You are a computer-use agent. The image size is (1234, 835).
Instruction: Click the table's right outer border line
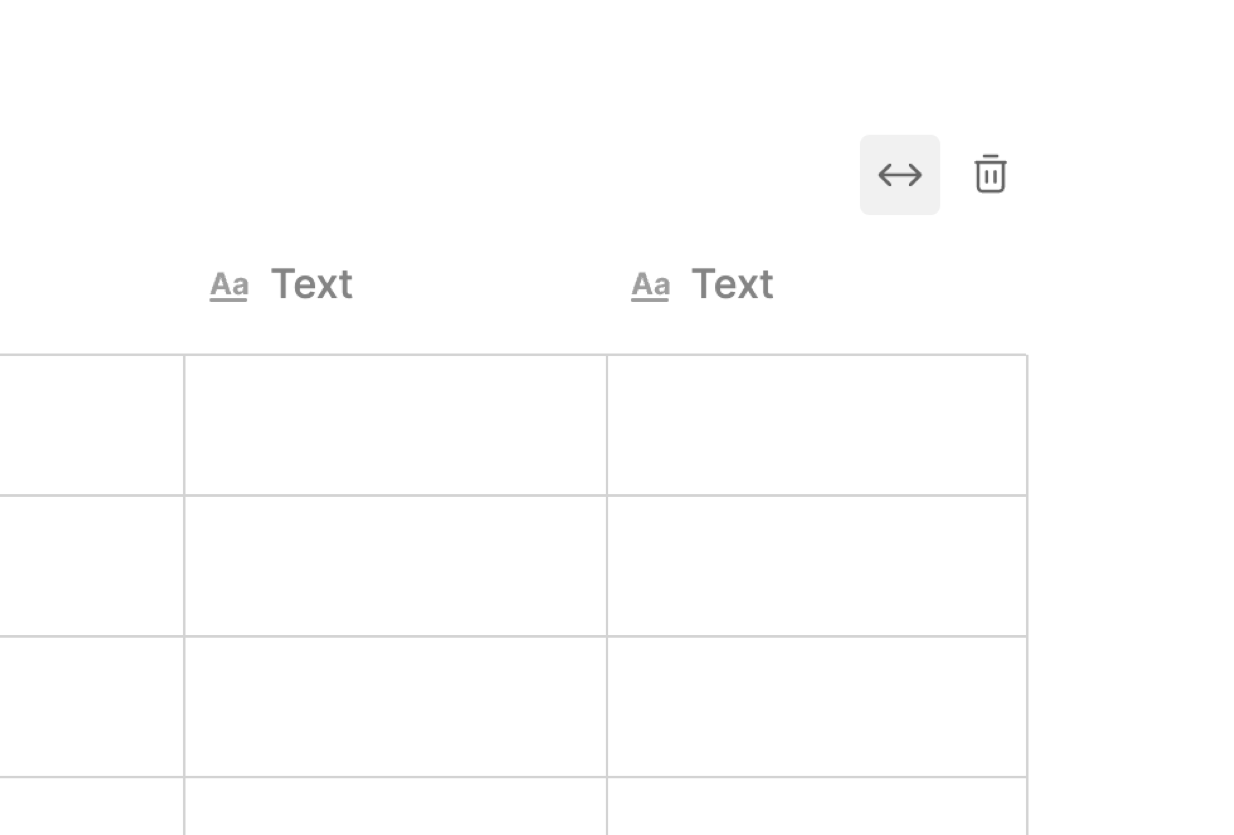coord(1027,566)
